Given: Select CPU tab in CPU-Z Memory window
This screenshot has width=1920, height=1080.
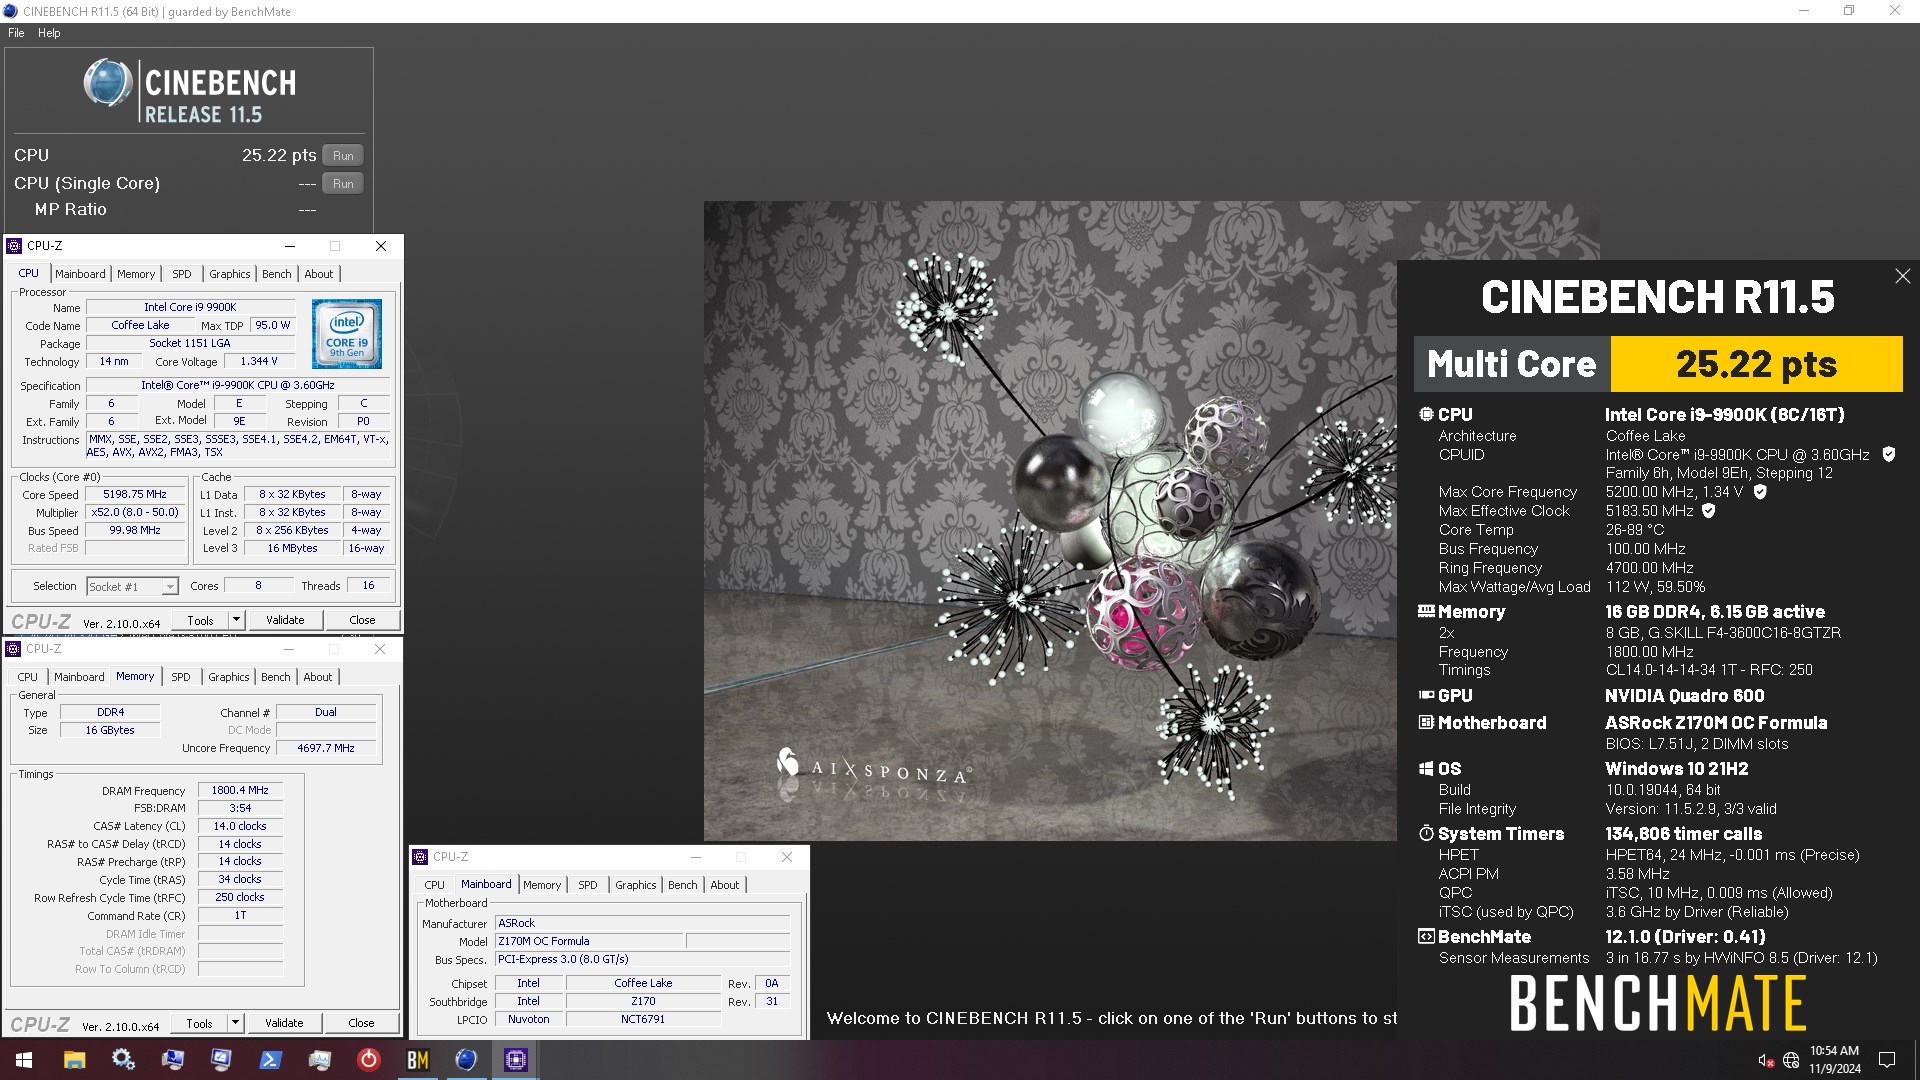Looking at the screenshot, I should pyautogui.click(x=28, y=677).
